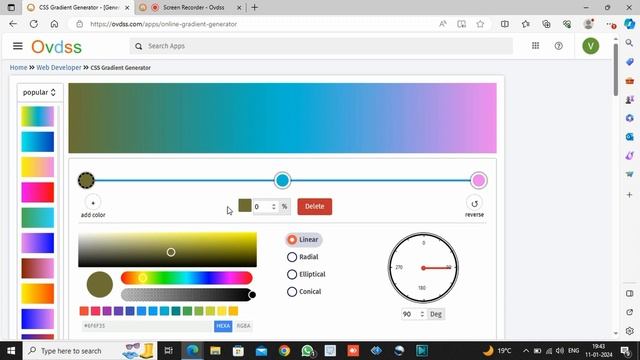640x360 pixels.
Task: Pick the pink palette swatch
Action: click(x=96, y=311)
